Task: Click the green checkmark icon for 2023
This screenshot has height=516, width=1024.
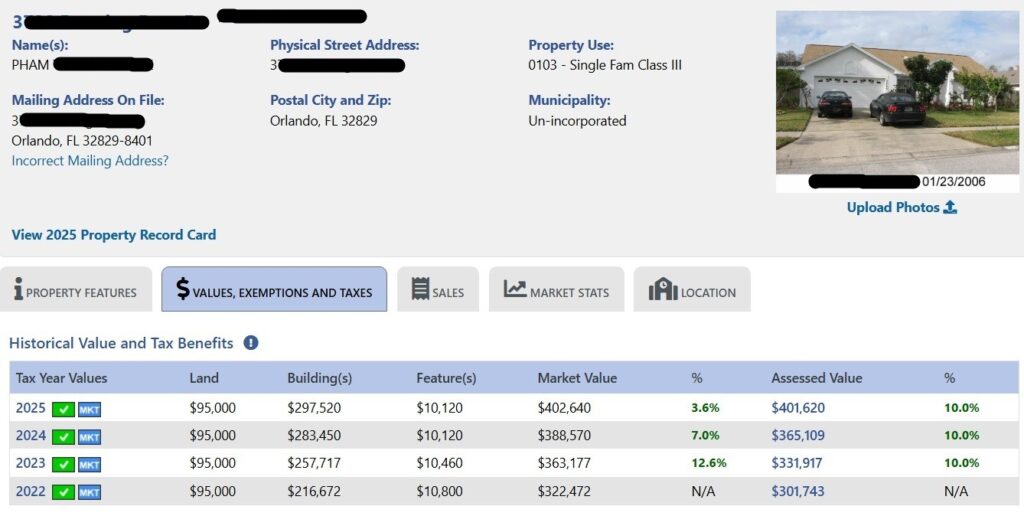Action: coord(64,464)
